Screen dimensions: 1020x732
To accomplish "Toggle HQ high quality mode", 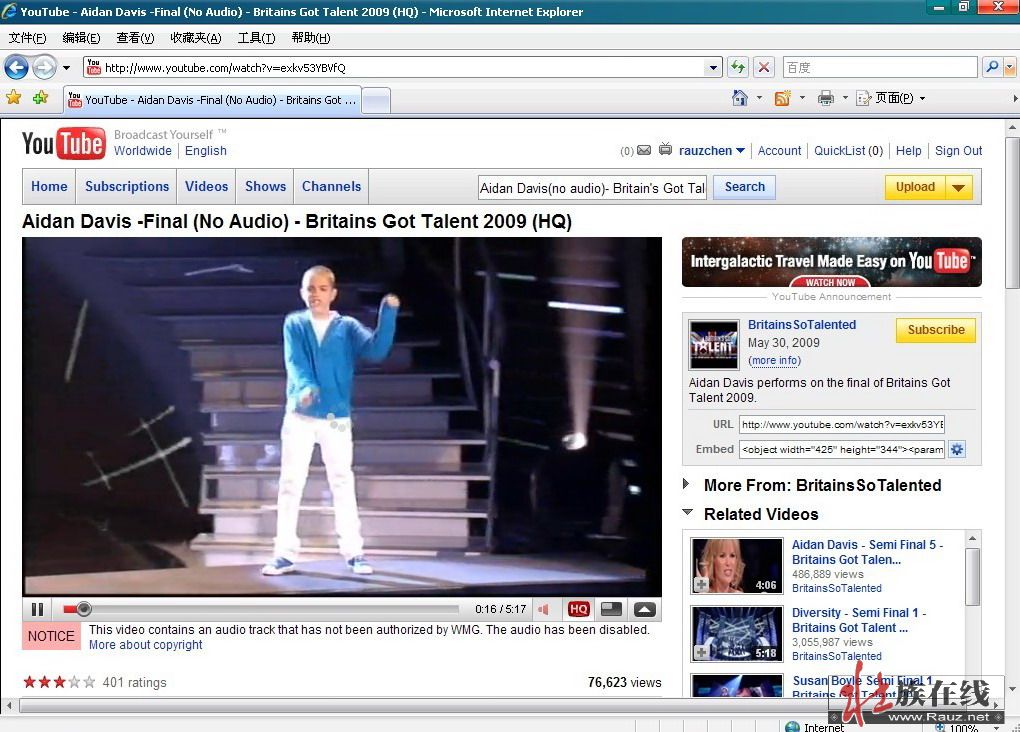I will pyautogui.click(x=578, y=609).
